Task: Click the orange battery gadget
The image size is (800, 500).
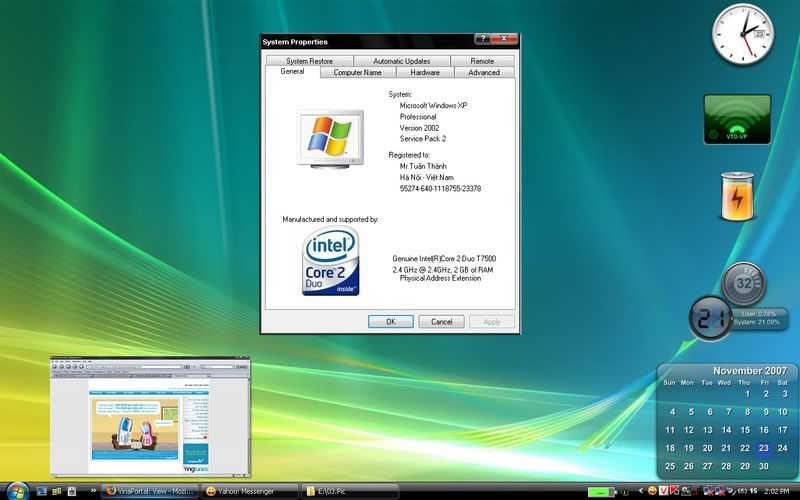Action: (x=736, y=196)
